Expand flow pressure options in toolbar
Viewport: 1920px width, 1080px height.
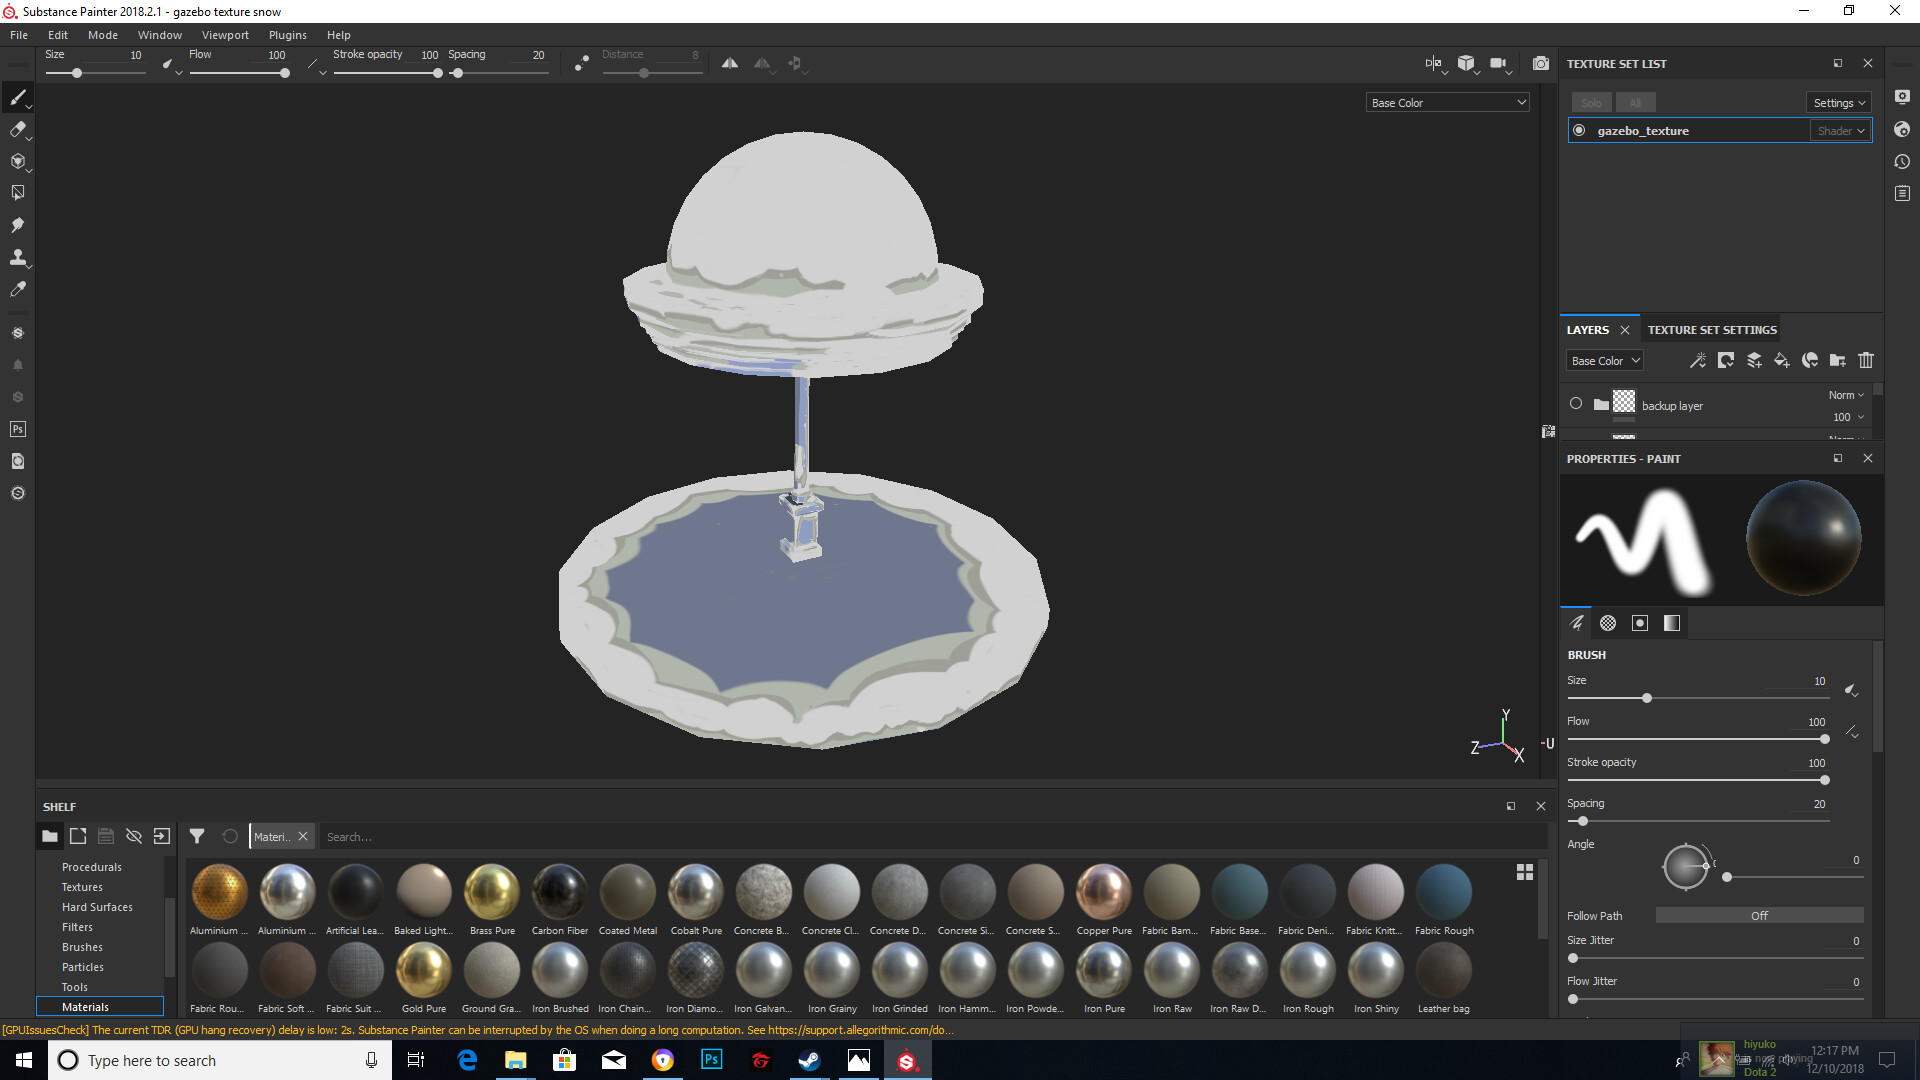[x=316, y=65]
